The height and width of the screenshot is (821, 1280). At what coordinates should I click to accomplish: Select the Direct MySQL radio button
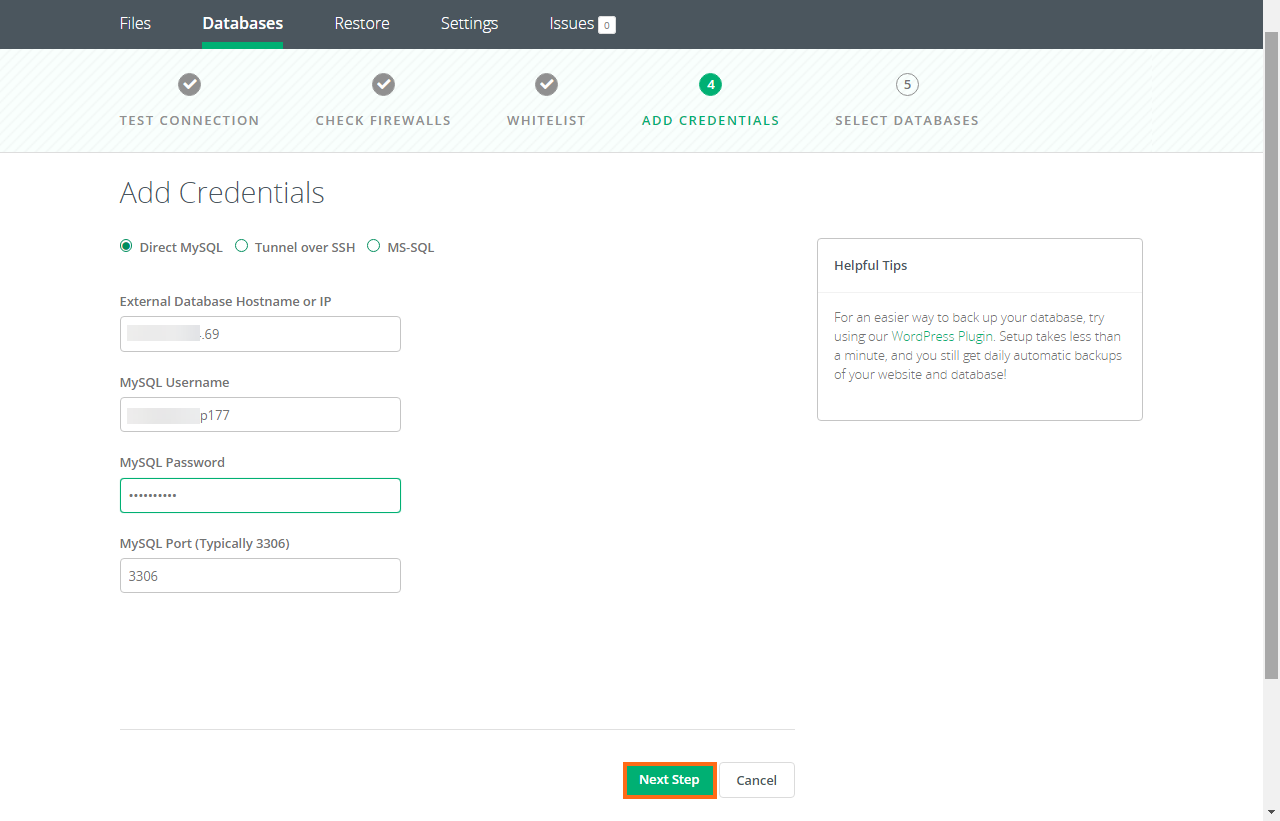126,245
